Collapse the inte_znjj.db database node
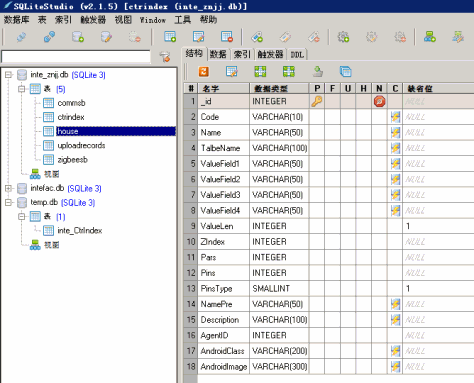 [x=8, y=75]
